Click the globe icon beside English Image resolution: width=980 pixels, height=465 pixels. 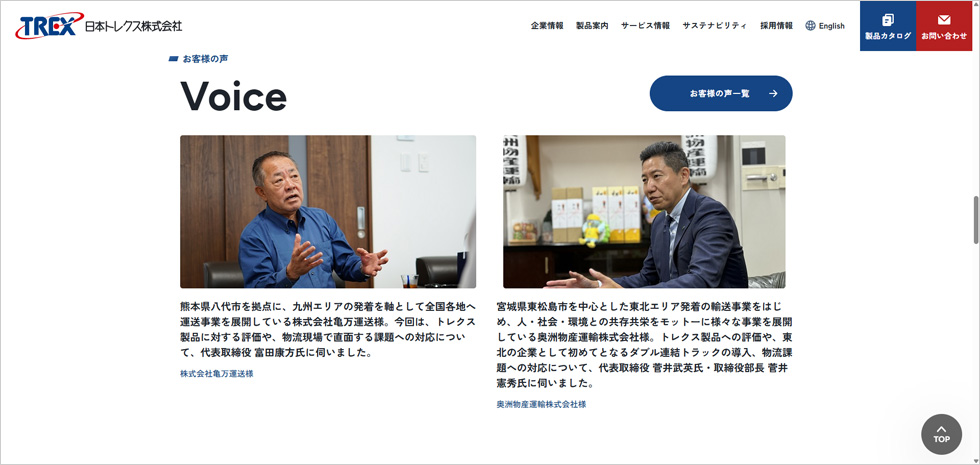point(811,26)
